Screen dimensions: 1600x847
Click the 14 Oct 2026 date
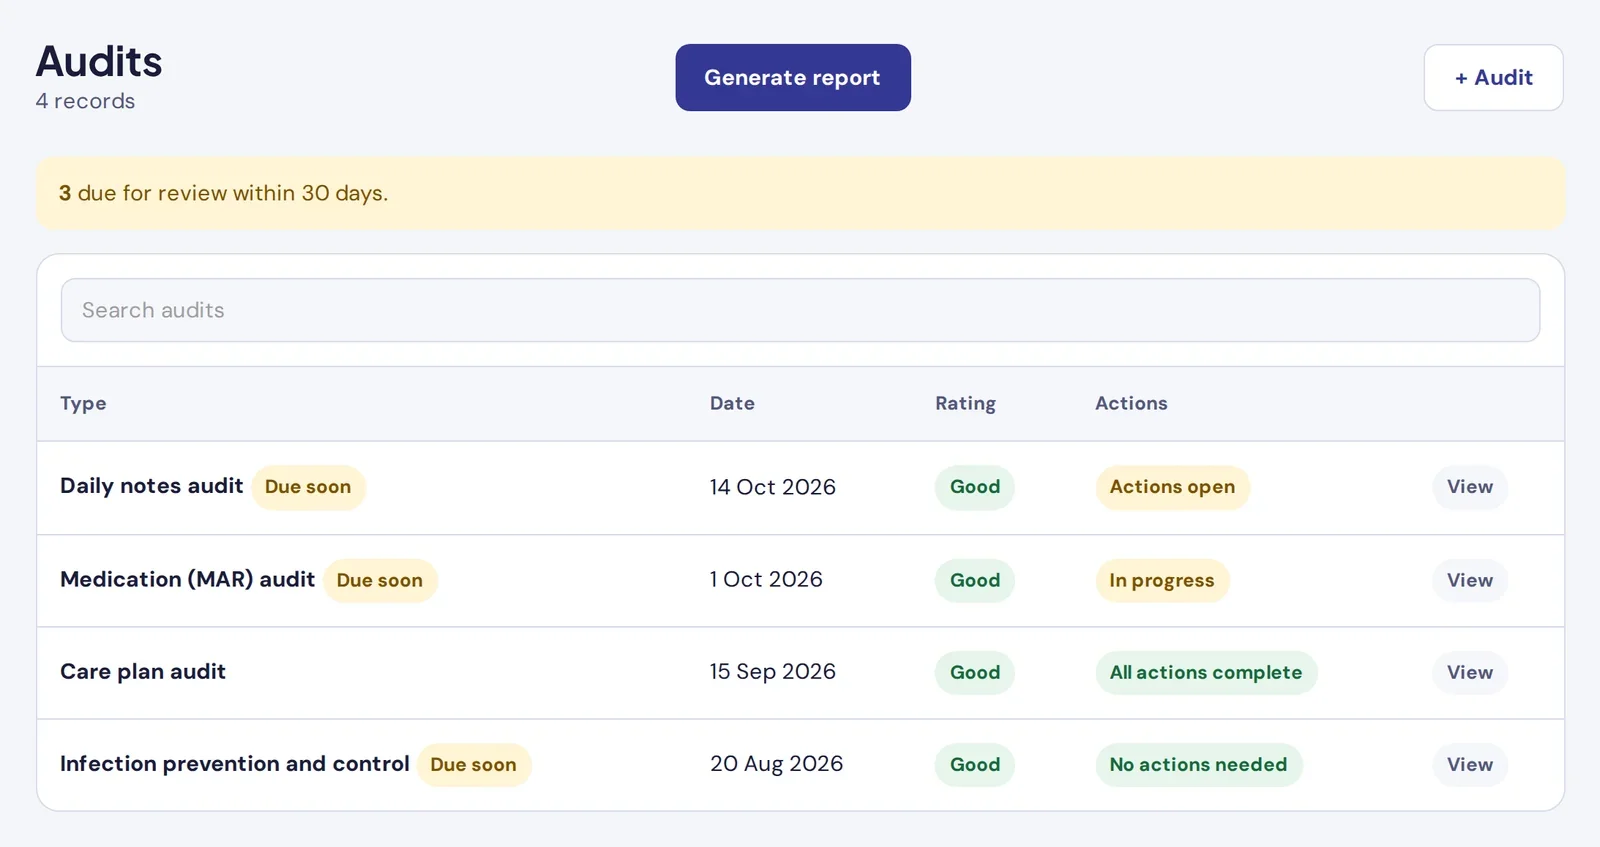(773, 487)
